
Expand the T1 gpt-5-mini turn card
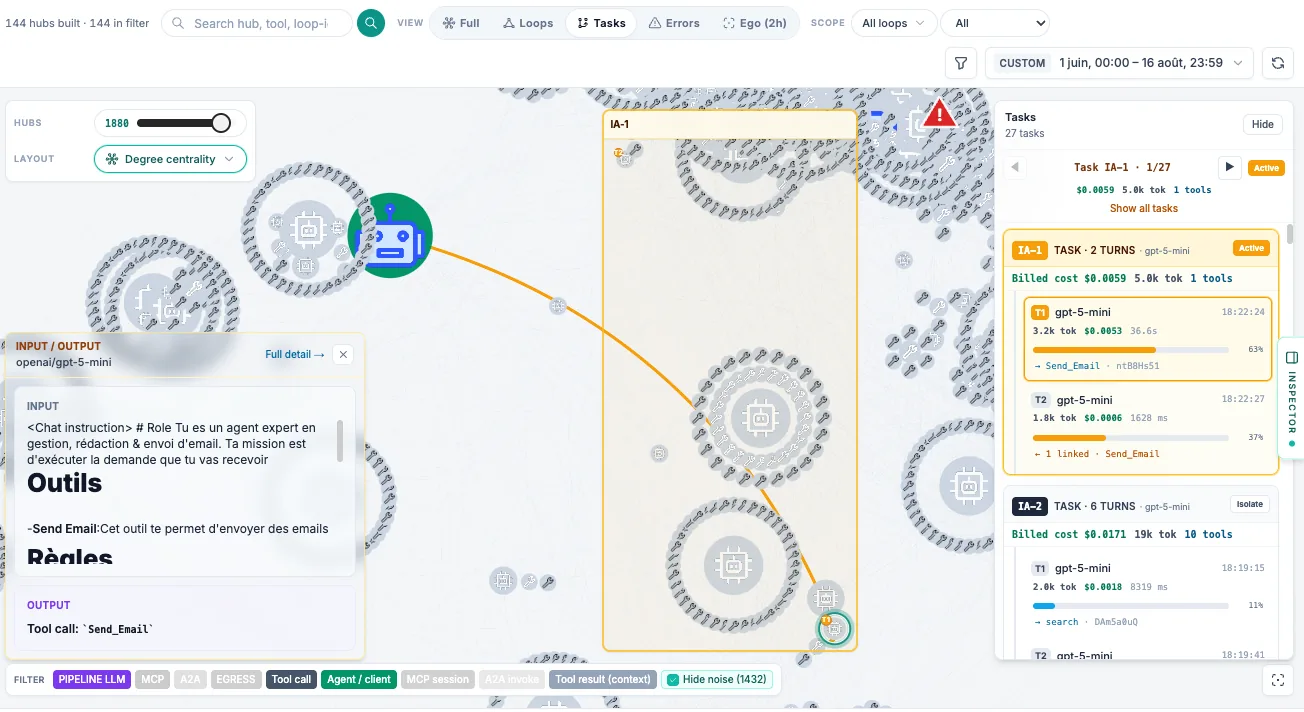point(1148,338)
